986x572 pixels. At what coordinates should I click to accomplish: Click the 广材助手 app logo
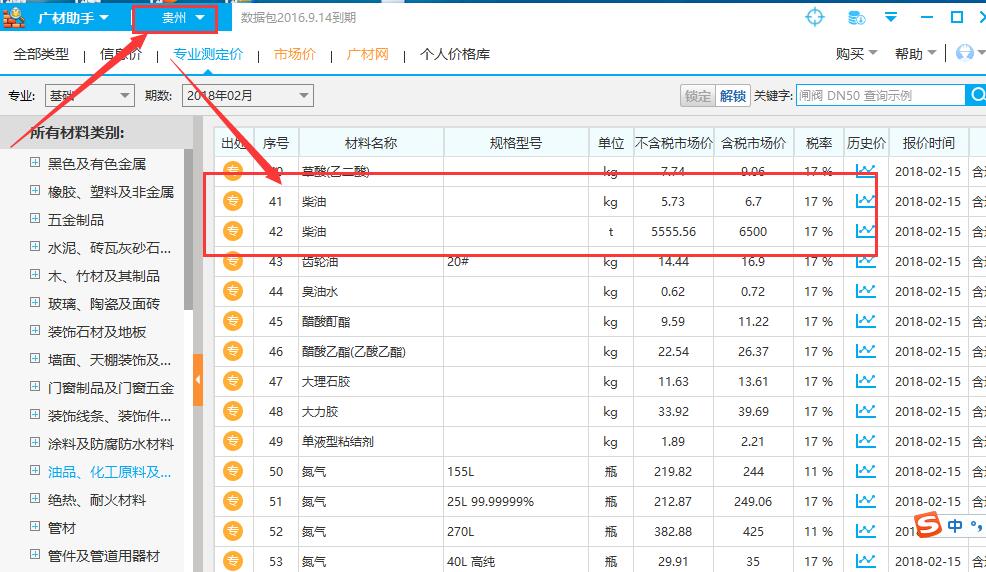(x=14, y=18)
